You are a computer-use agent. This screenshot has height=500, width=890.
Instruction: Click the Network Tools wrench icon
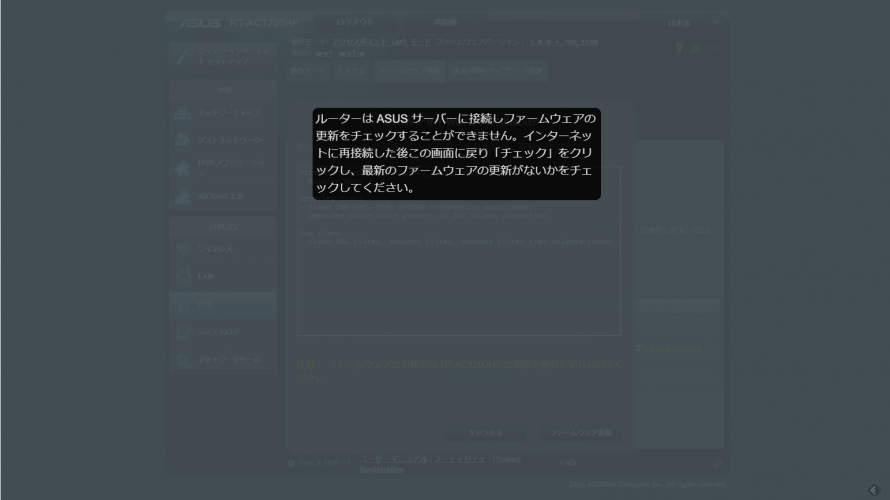click(183, 360)
